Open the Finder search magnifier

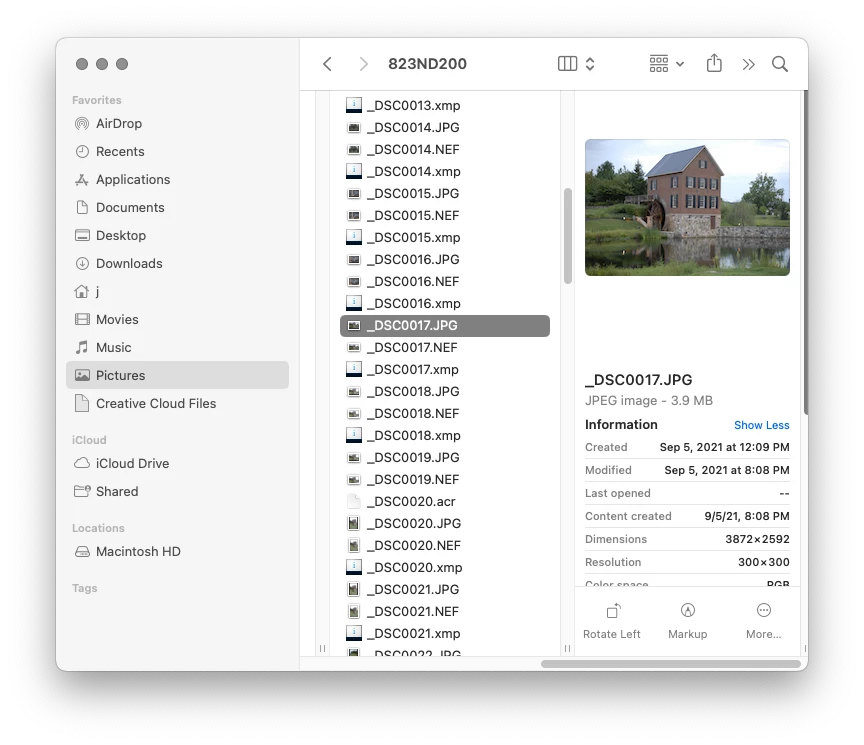pos(780,64)
